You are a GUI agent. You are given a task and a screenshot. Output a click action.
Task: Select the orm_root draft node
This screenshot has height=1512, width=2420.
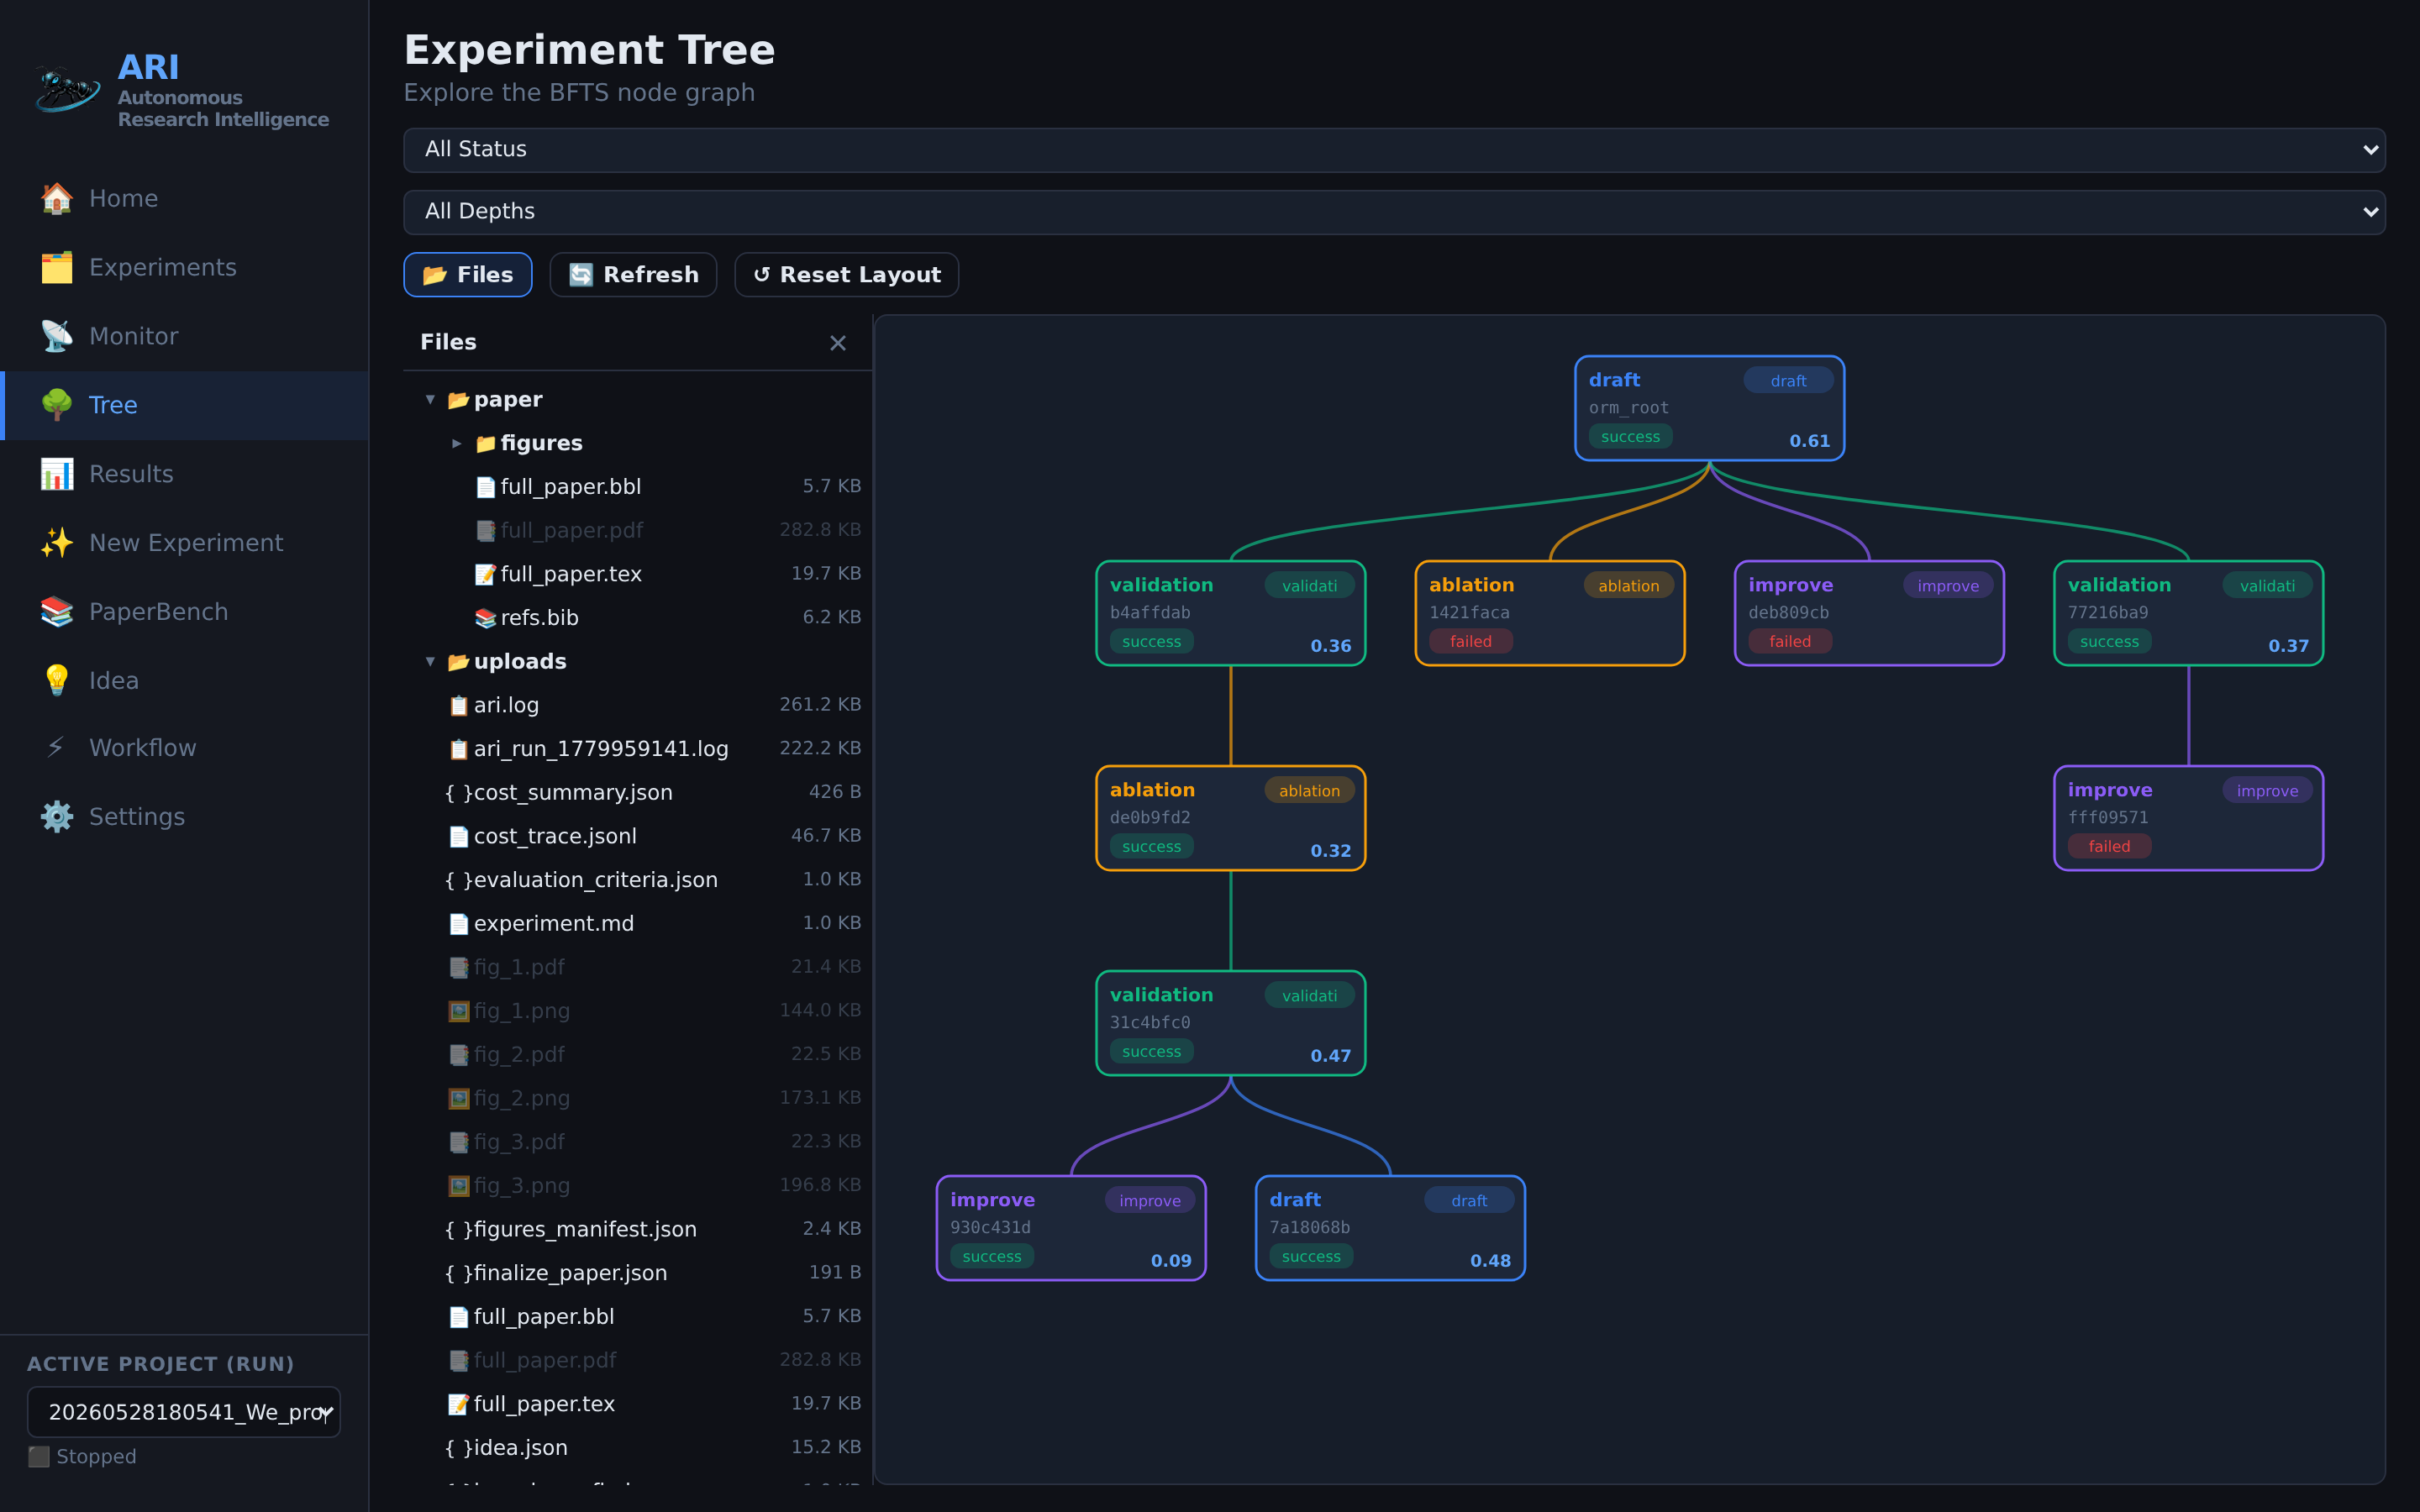(x=1709, y=408)
